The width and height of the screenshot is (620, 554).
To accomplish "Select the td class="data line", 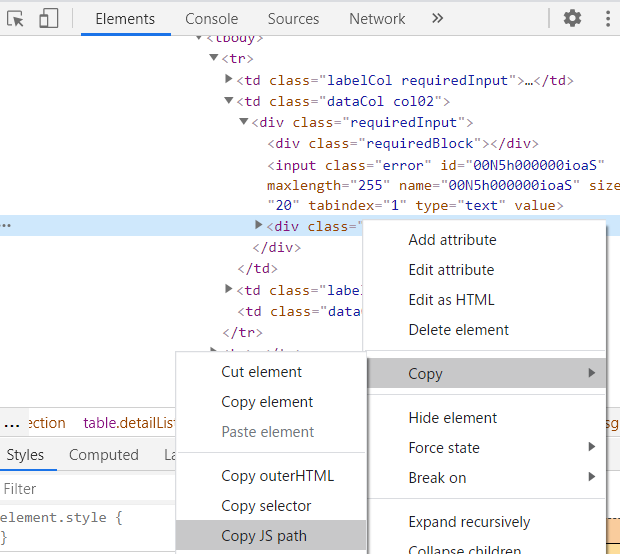I will tap(299, 312).
